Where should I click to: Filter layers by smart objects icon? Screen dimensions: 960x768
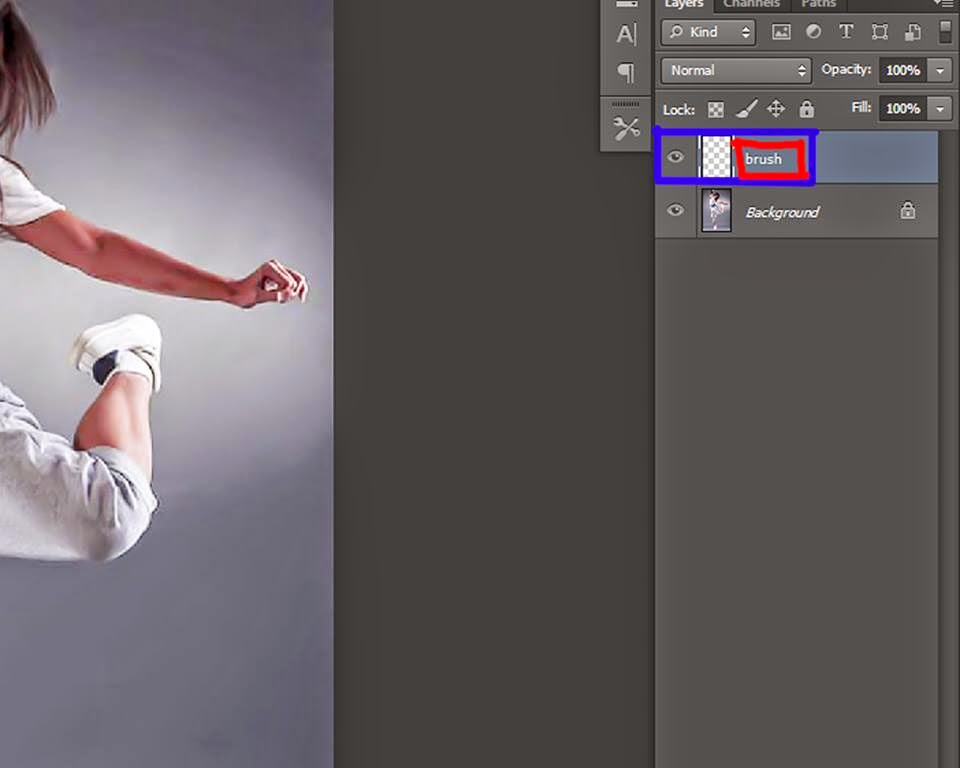click(912, 32)
